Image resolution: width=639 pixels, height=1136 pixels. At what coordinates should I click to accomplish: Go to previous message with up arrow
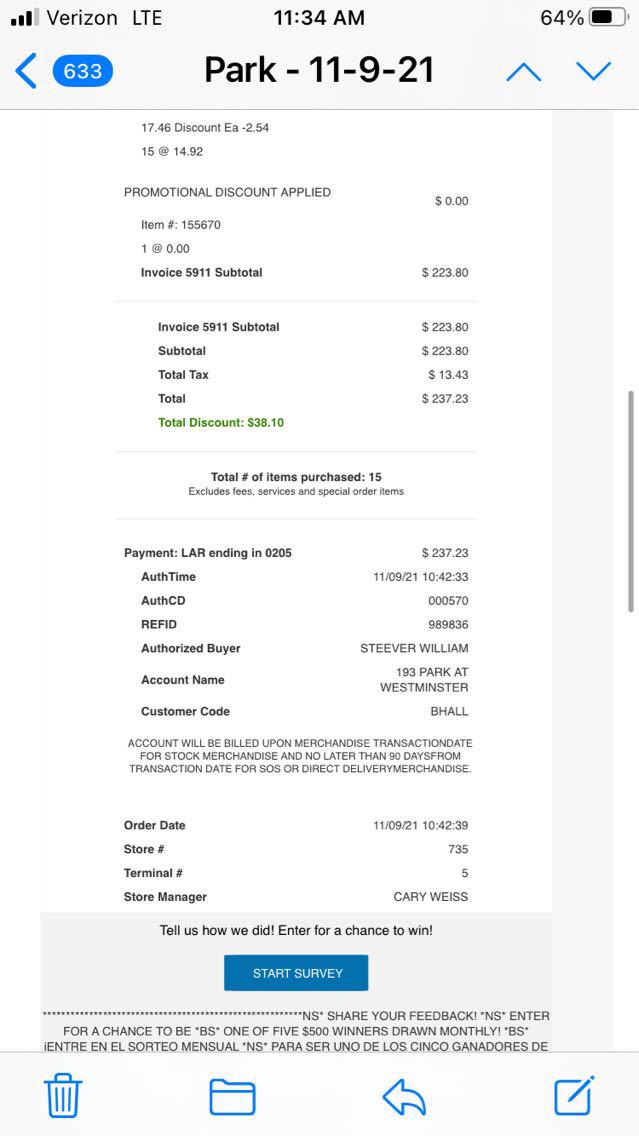[523, 71]
